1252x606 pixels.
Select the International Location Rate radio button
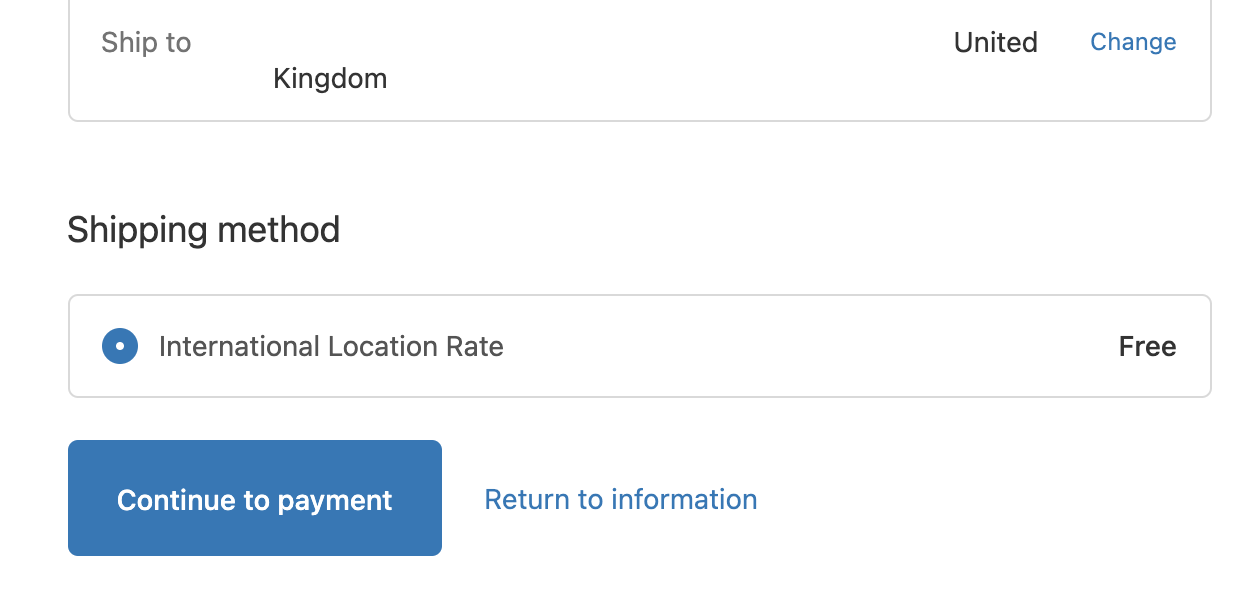pos(120,346)
